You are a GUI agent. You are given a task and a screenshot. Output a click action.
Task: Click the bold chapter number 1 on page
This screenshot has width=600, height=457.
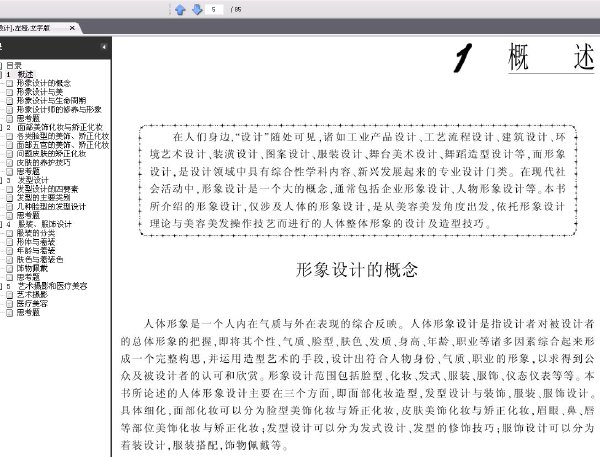(x=463, y=57)
